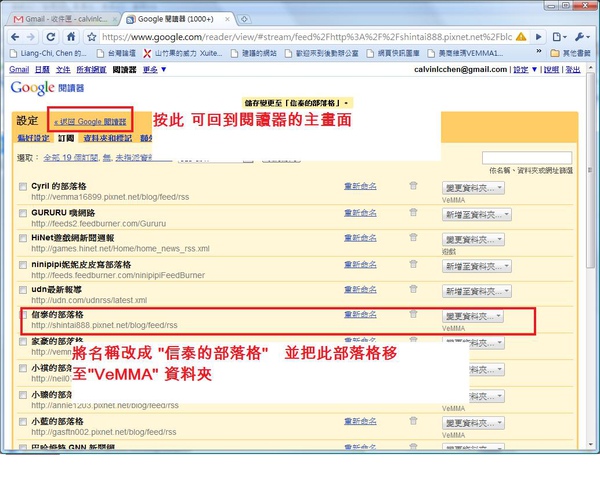The width and height of the screenshot is (600, 501).
Task: Open the 新增至資料夾 dropdown for GURURU 噴網路
Action: pos(477,215)
